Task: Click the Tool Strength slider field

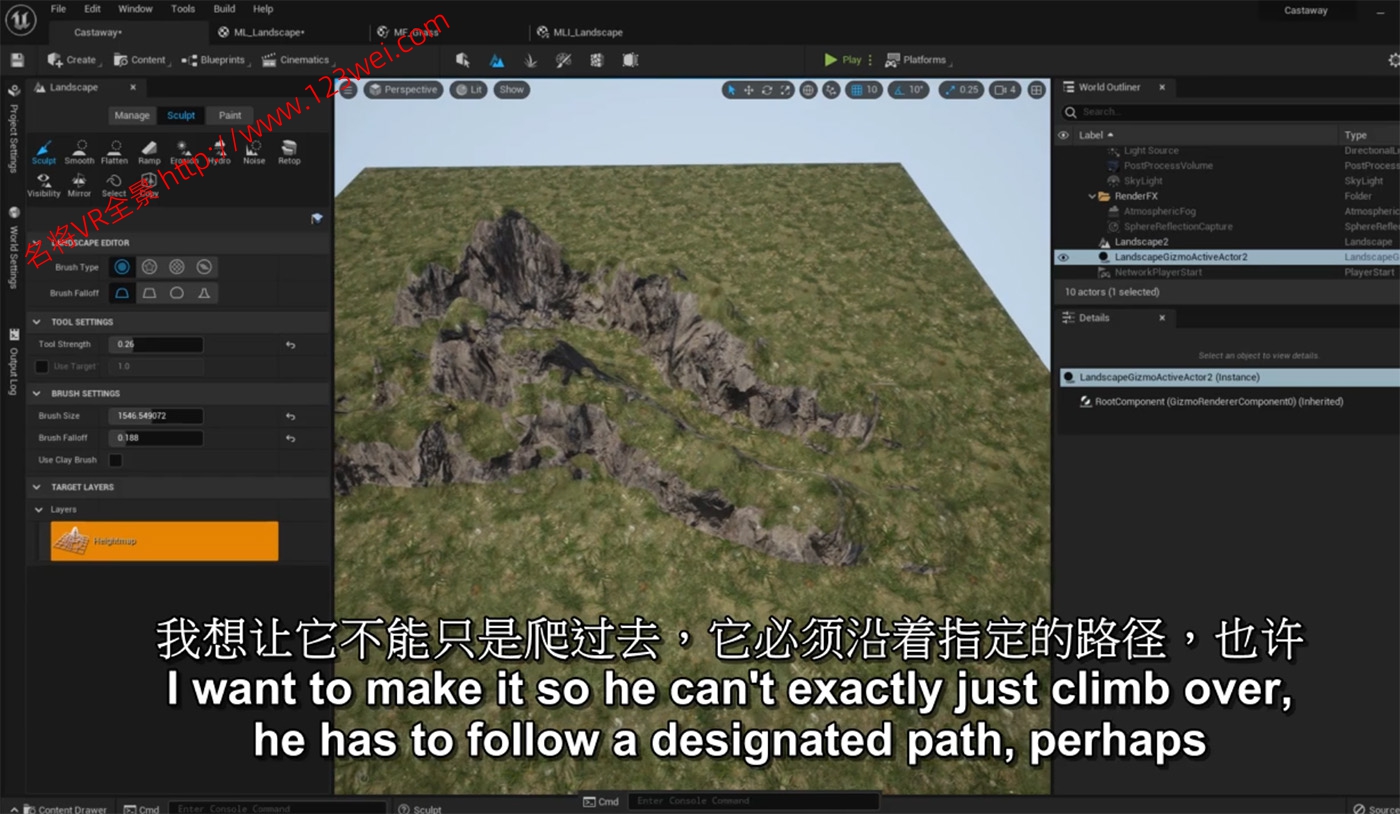Action: tap(156, 344)
